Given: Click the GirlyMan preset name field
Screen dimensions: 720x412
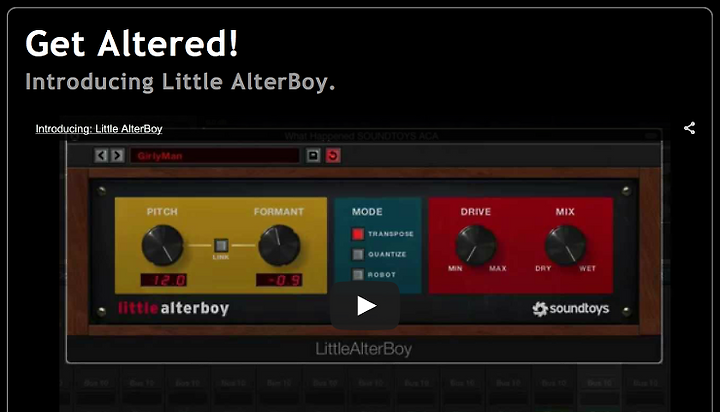Looking at the screenshot, I should pos(214,156).
